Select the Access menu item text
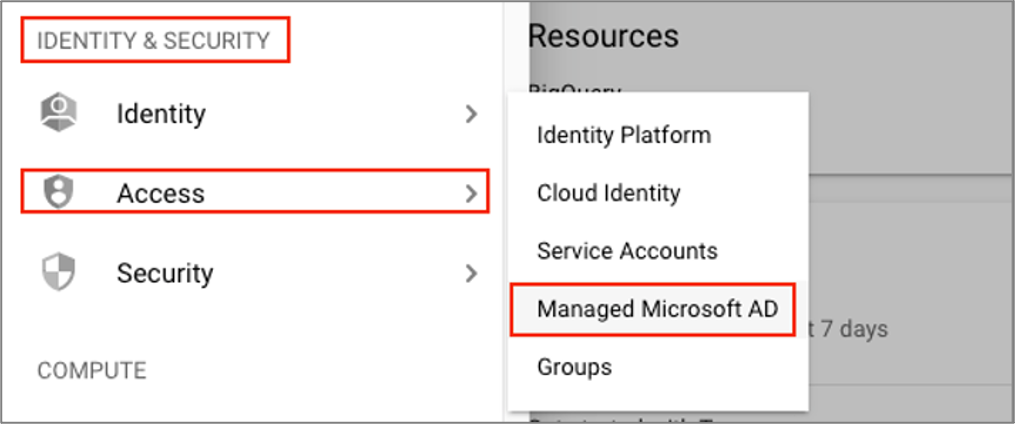 pyautogui.click(x=160, y=193)
